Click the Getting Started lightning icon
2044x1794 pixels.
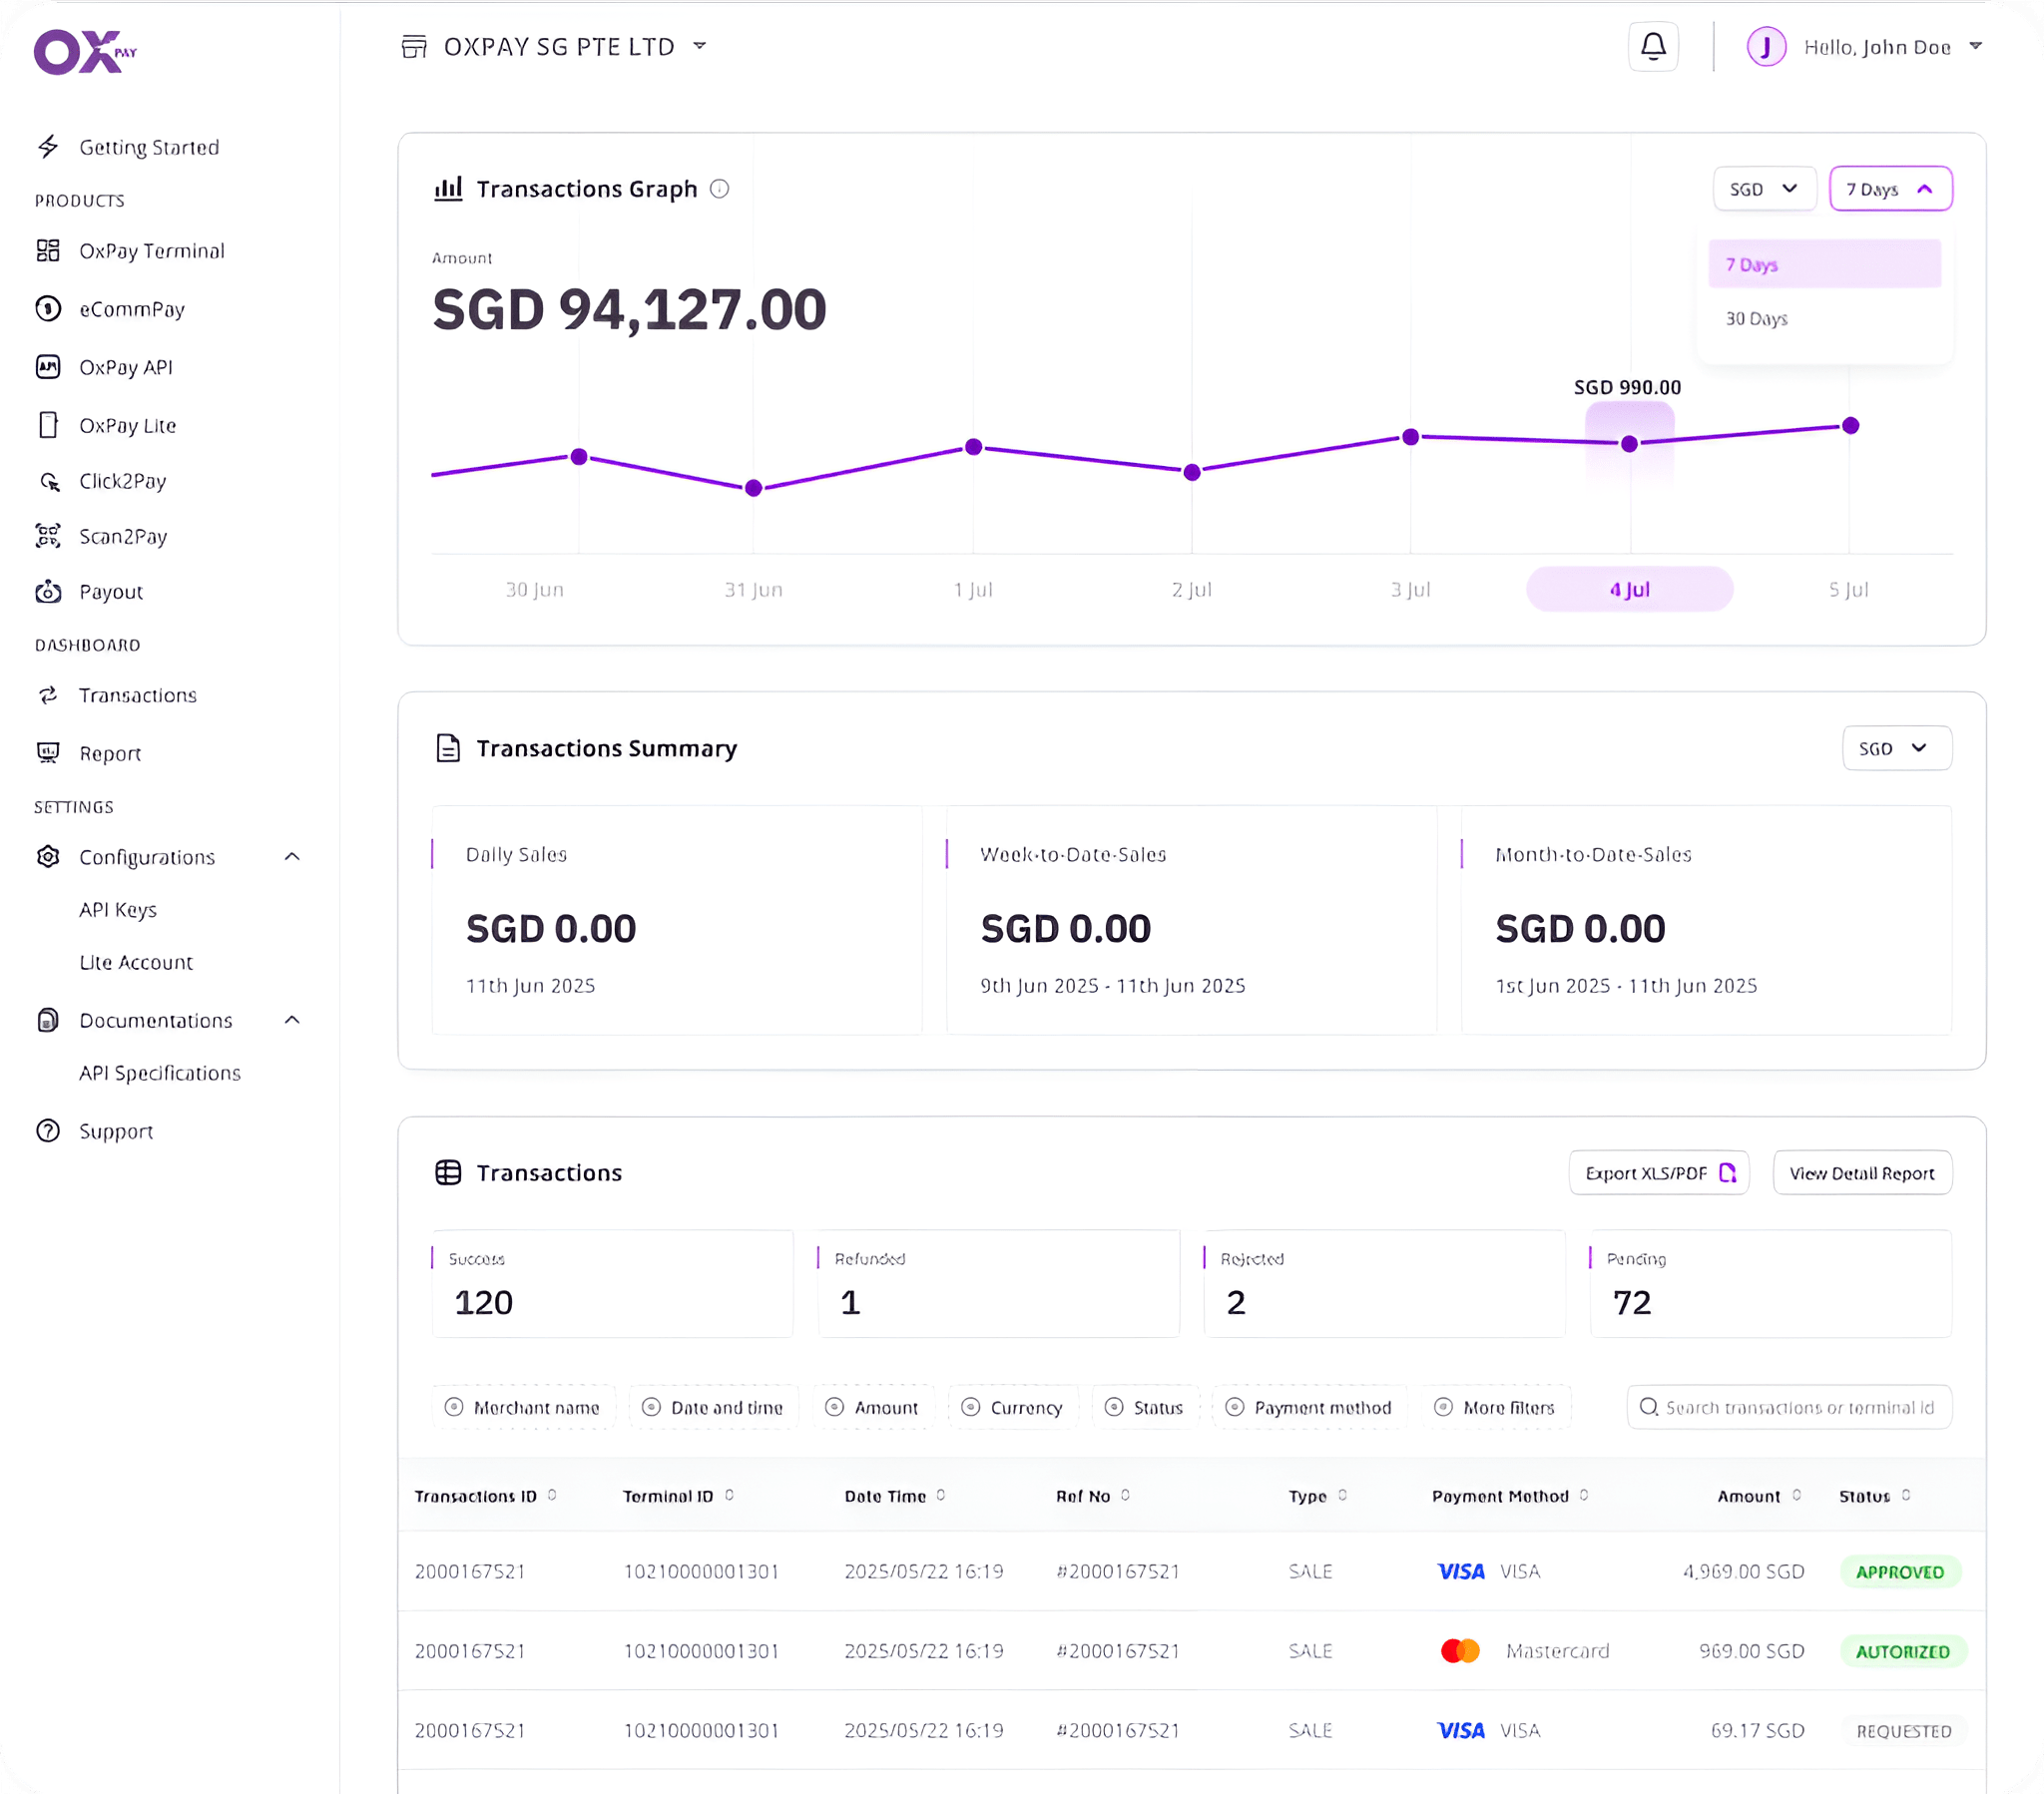(x=48, y=147)
